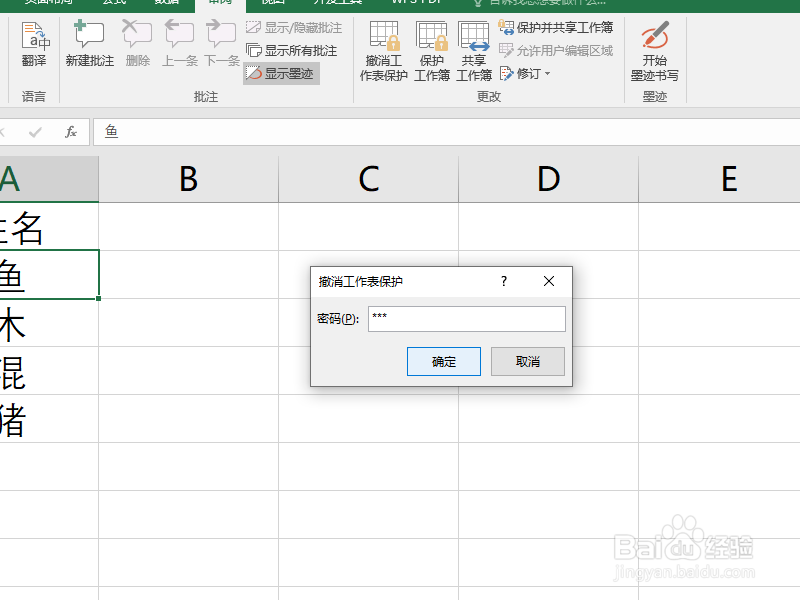Switch to the 视图 (View) tab

pos(273,5)
